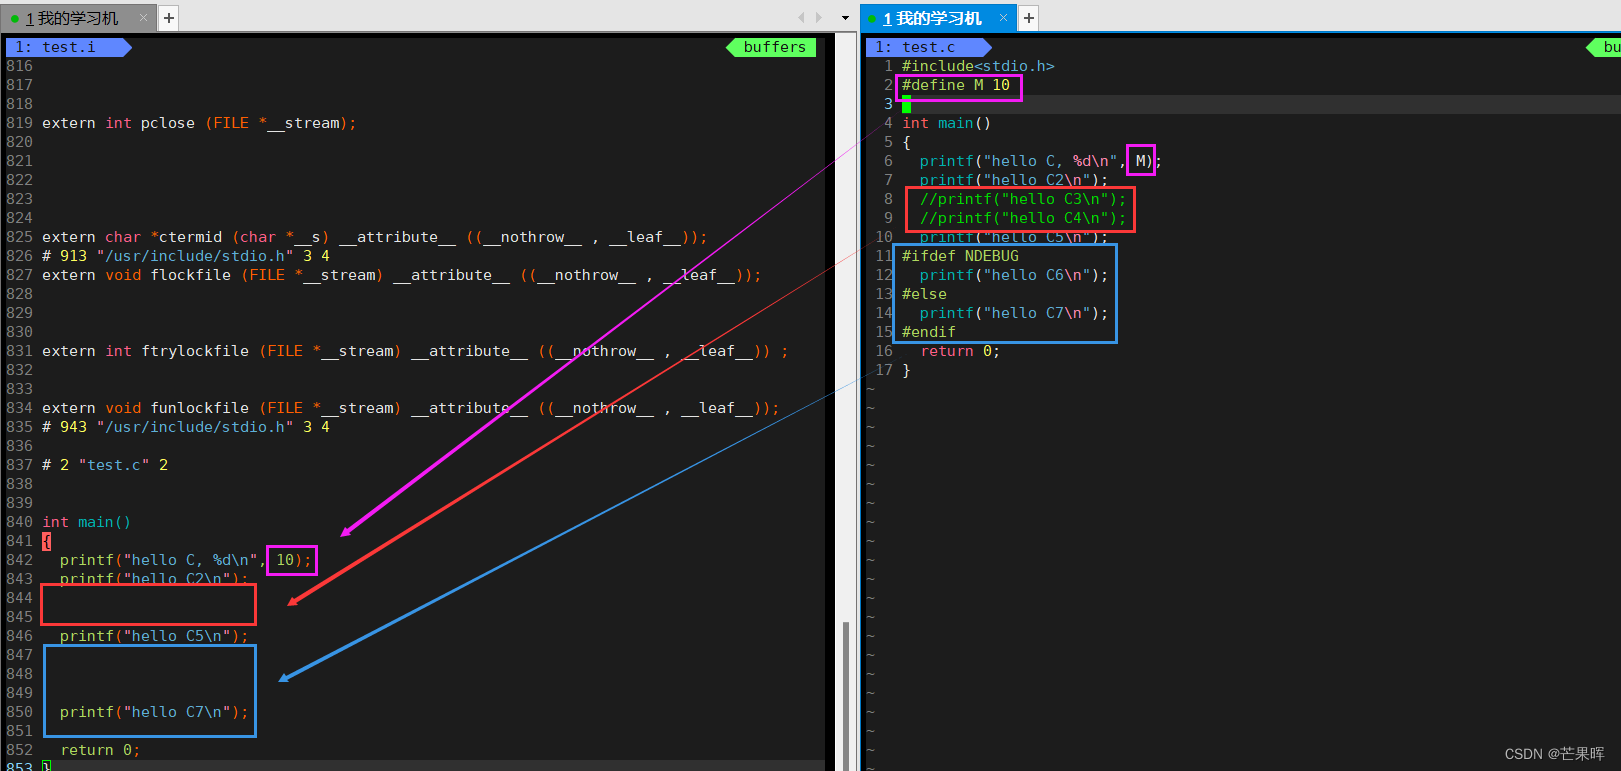
Task: Click printf hello C %d line in test.c
Action: [x=1041, y=161]
